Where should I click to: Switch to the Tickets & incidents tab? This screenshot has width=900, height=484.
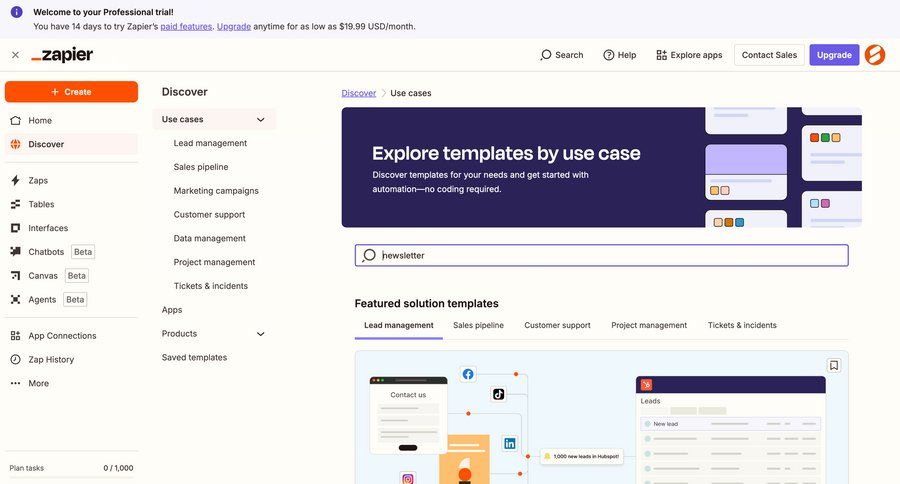[x=742, y=326]
